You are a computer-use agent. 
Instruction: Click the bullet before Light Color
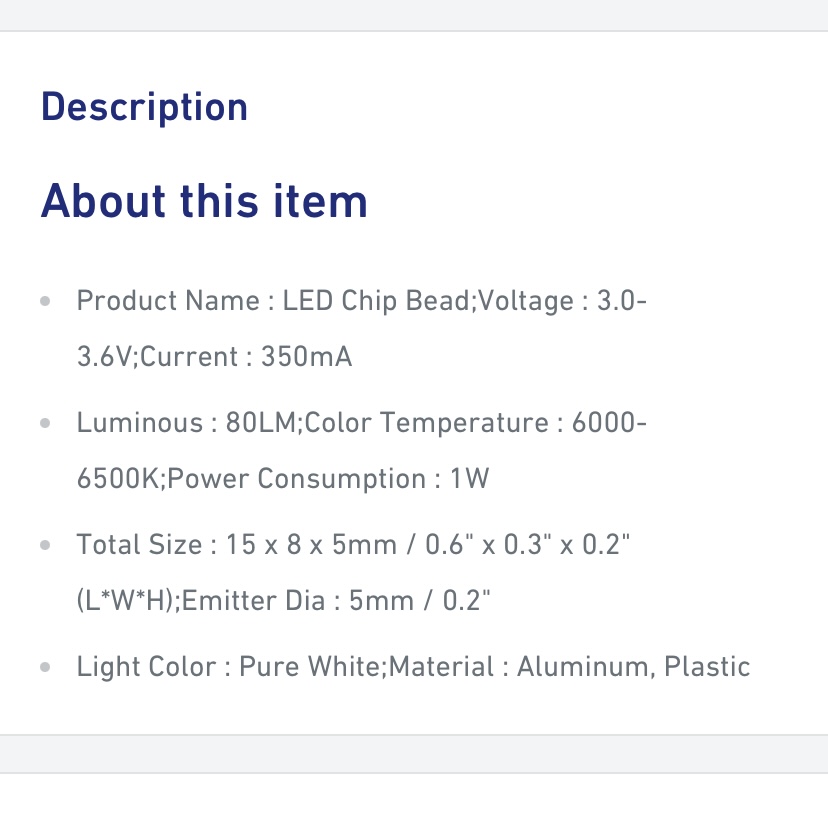45,667
